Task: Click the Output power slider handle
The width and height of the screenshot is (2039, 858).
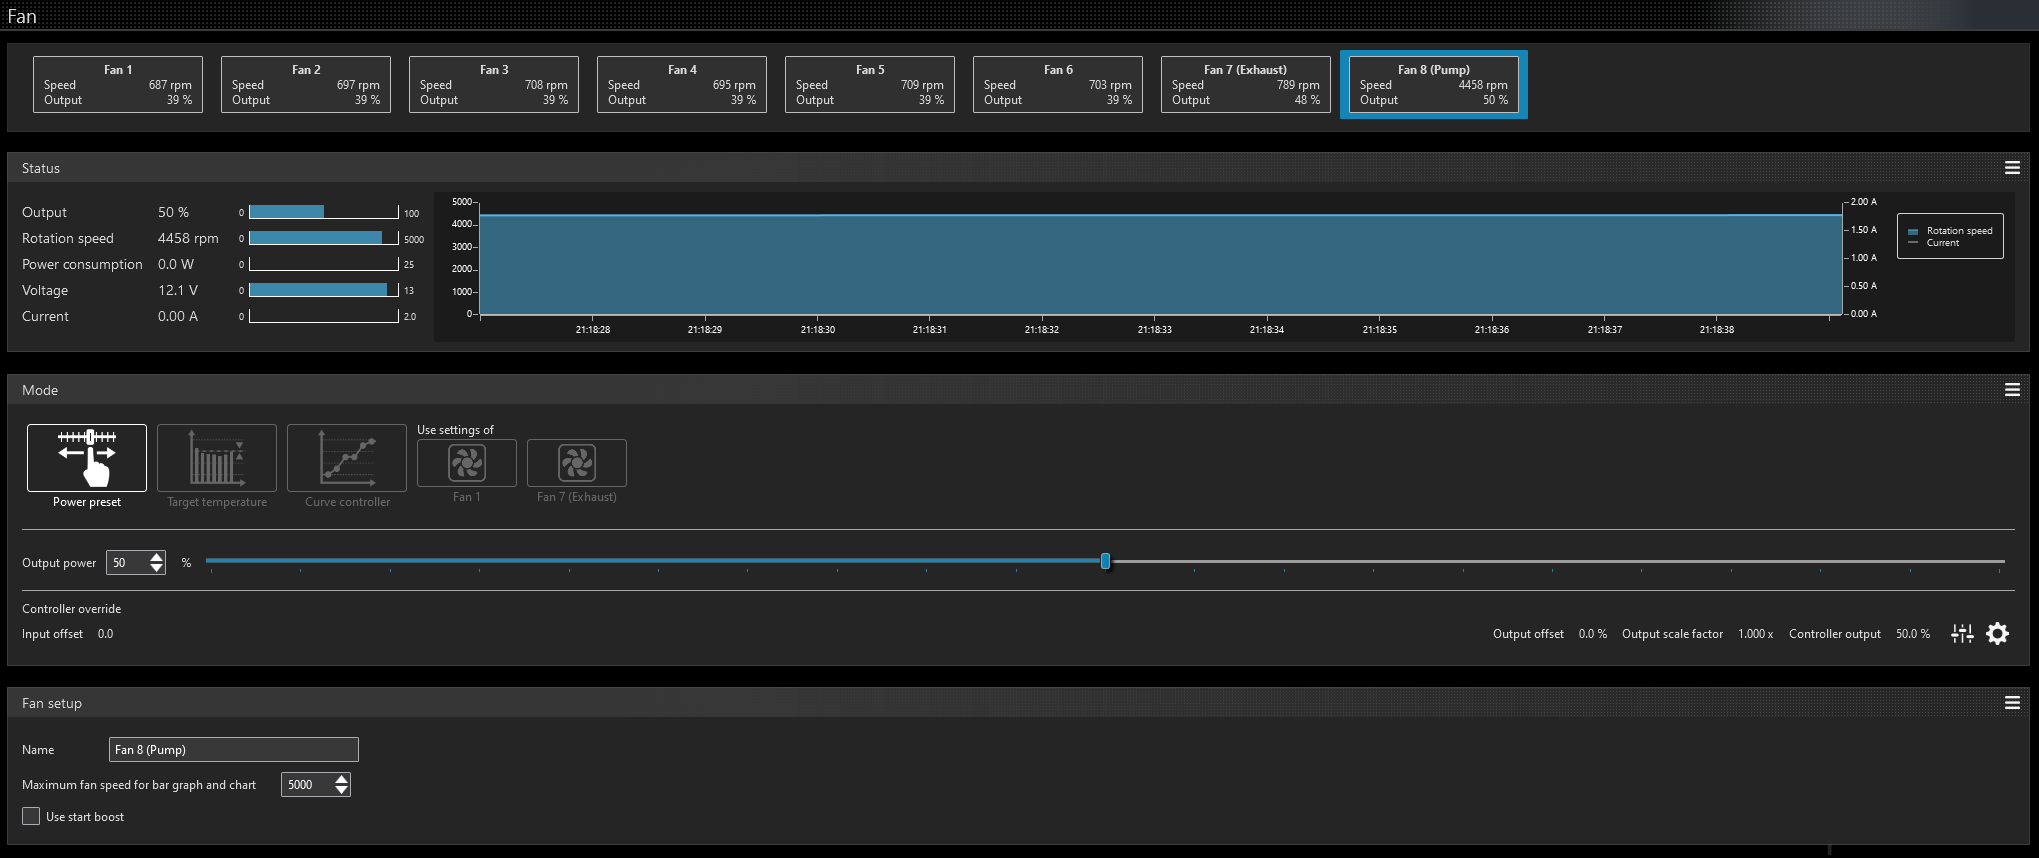Action: click(x=1105, y=561)
